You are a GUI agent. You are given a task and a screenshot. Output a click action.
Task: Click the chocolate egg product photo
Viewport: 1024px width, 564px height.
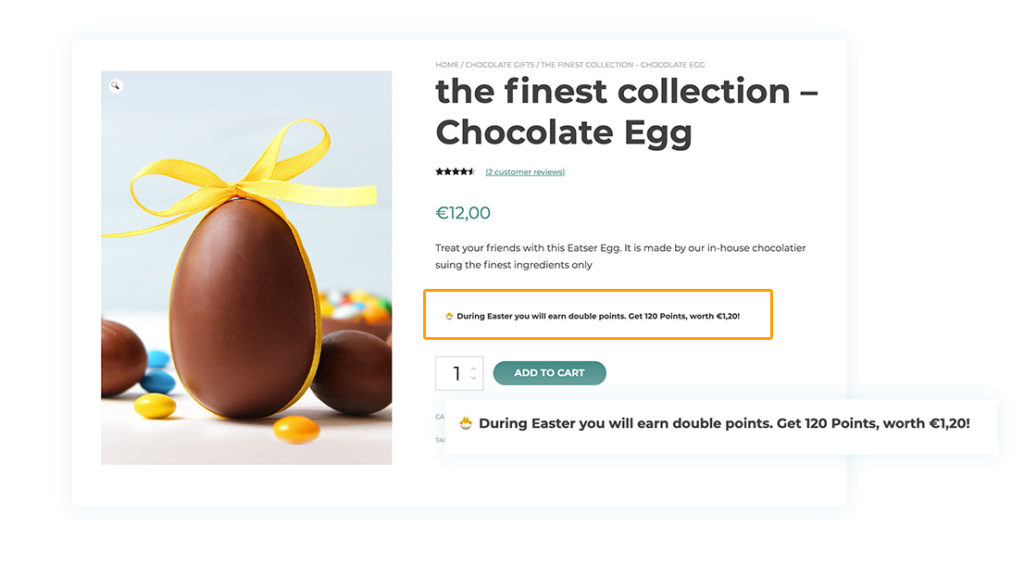246,268
